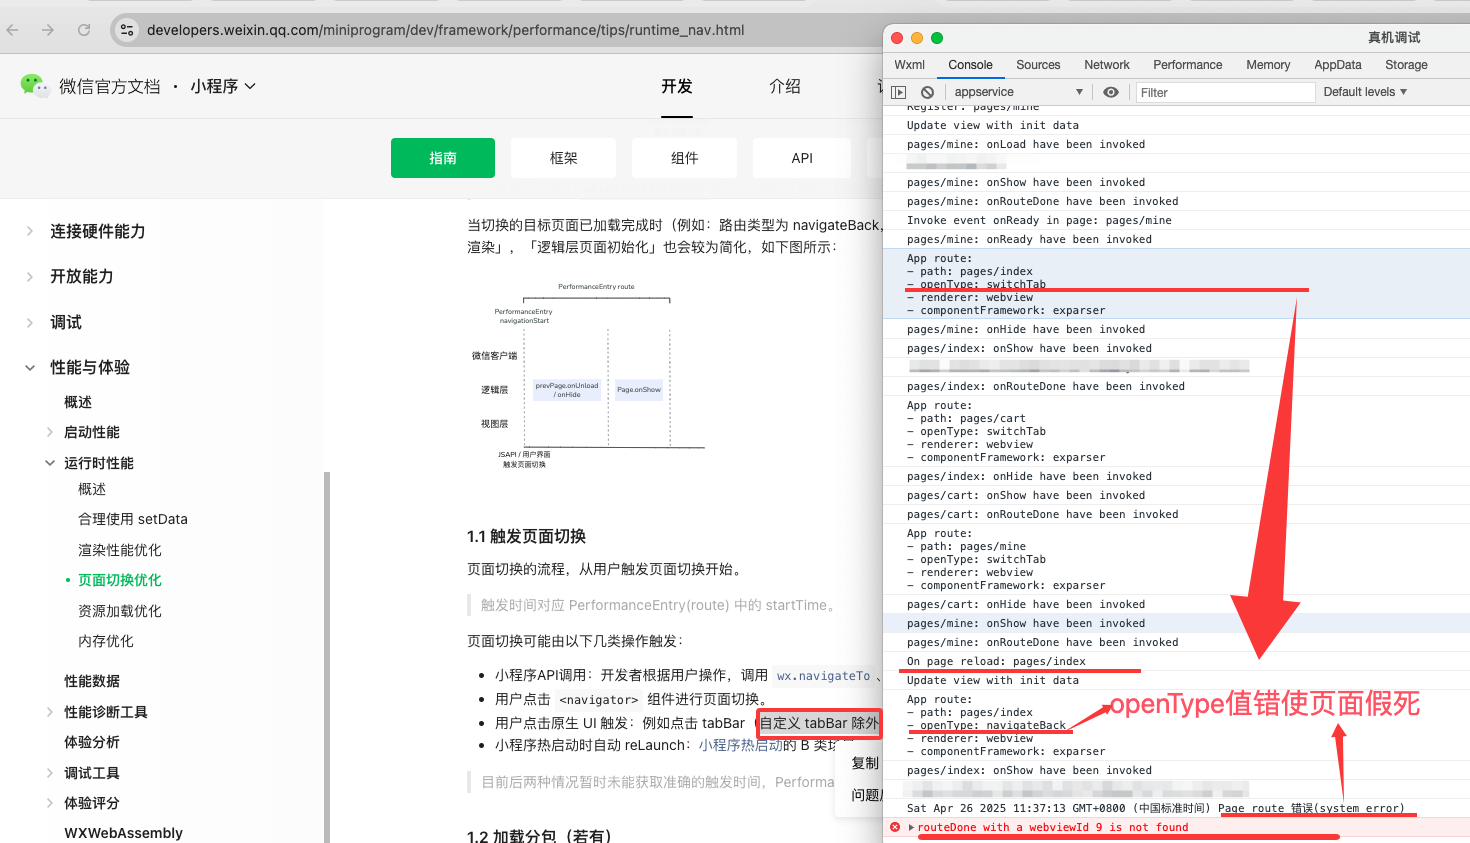Expand the 调试工具 item
This screenshot has width=1470, height=843.
50,773
